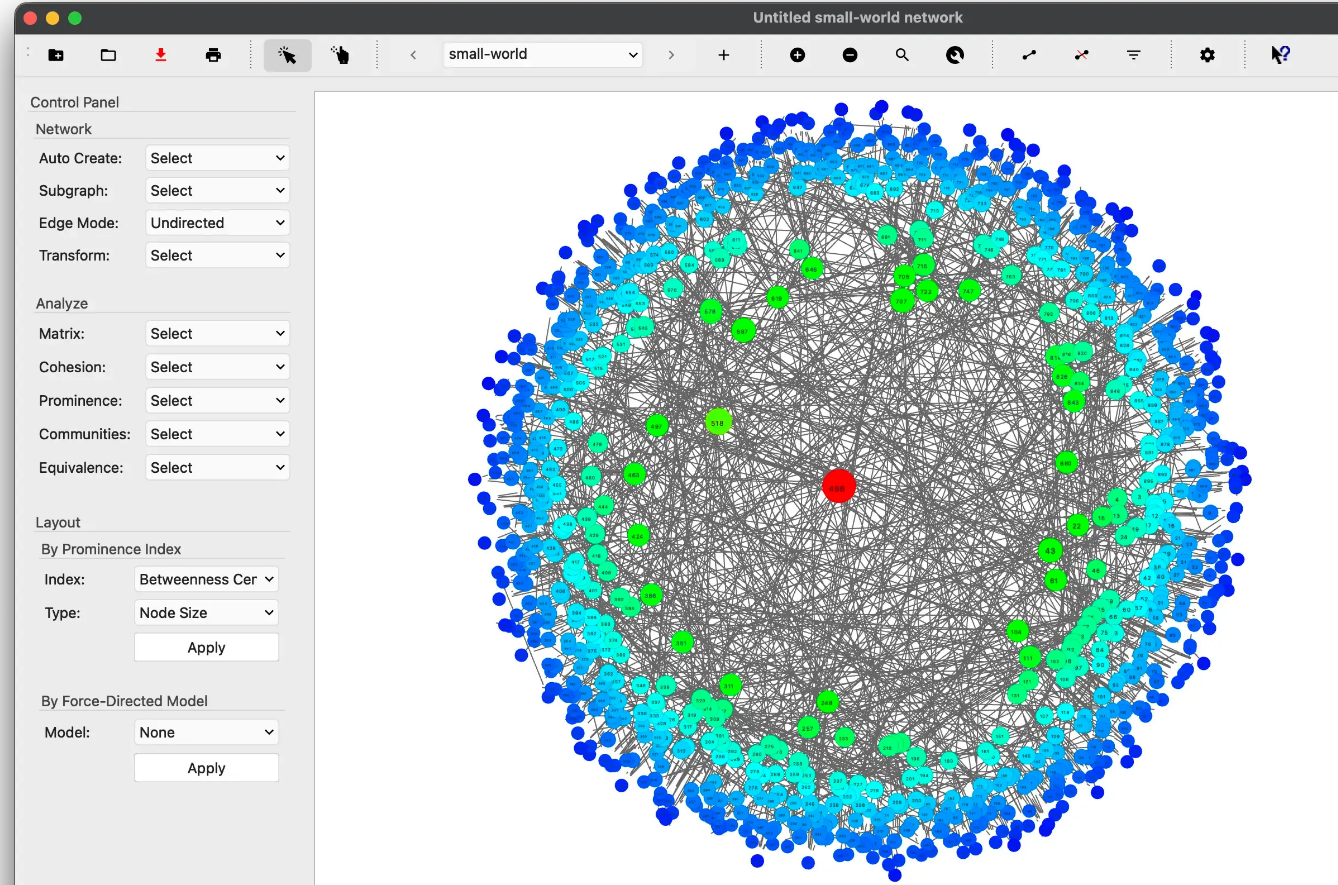This screenshot has width=1338, height=885.
Task: Open the search magnifier tool
Action: pyautogui.click(x=902, y=55)
